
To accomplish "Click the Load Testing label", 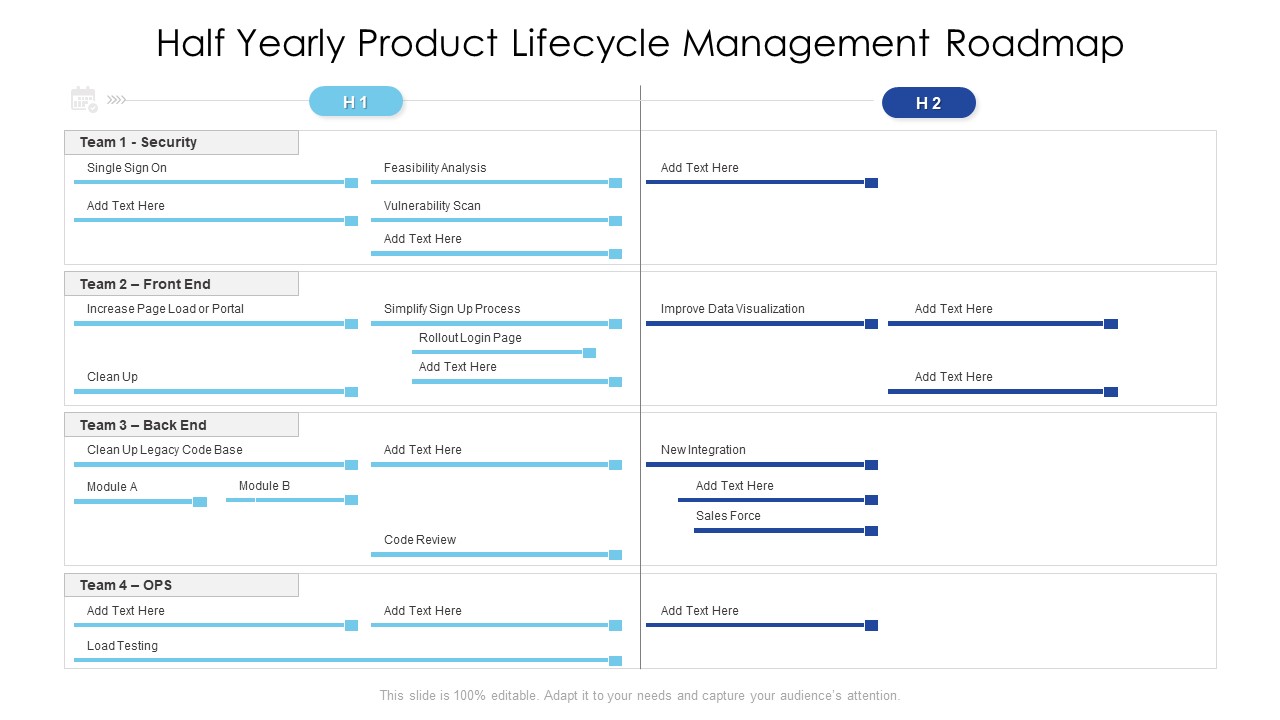I will coord(122,646).
